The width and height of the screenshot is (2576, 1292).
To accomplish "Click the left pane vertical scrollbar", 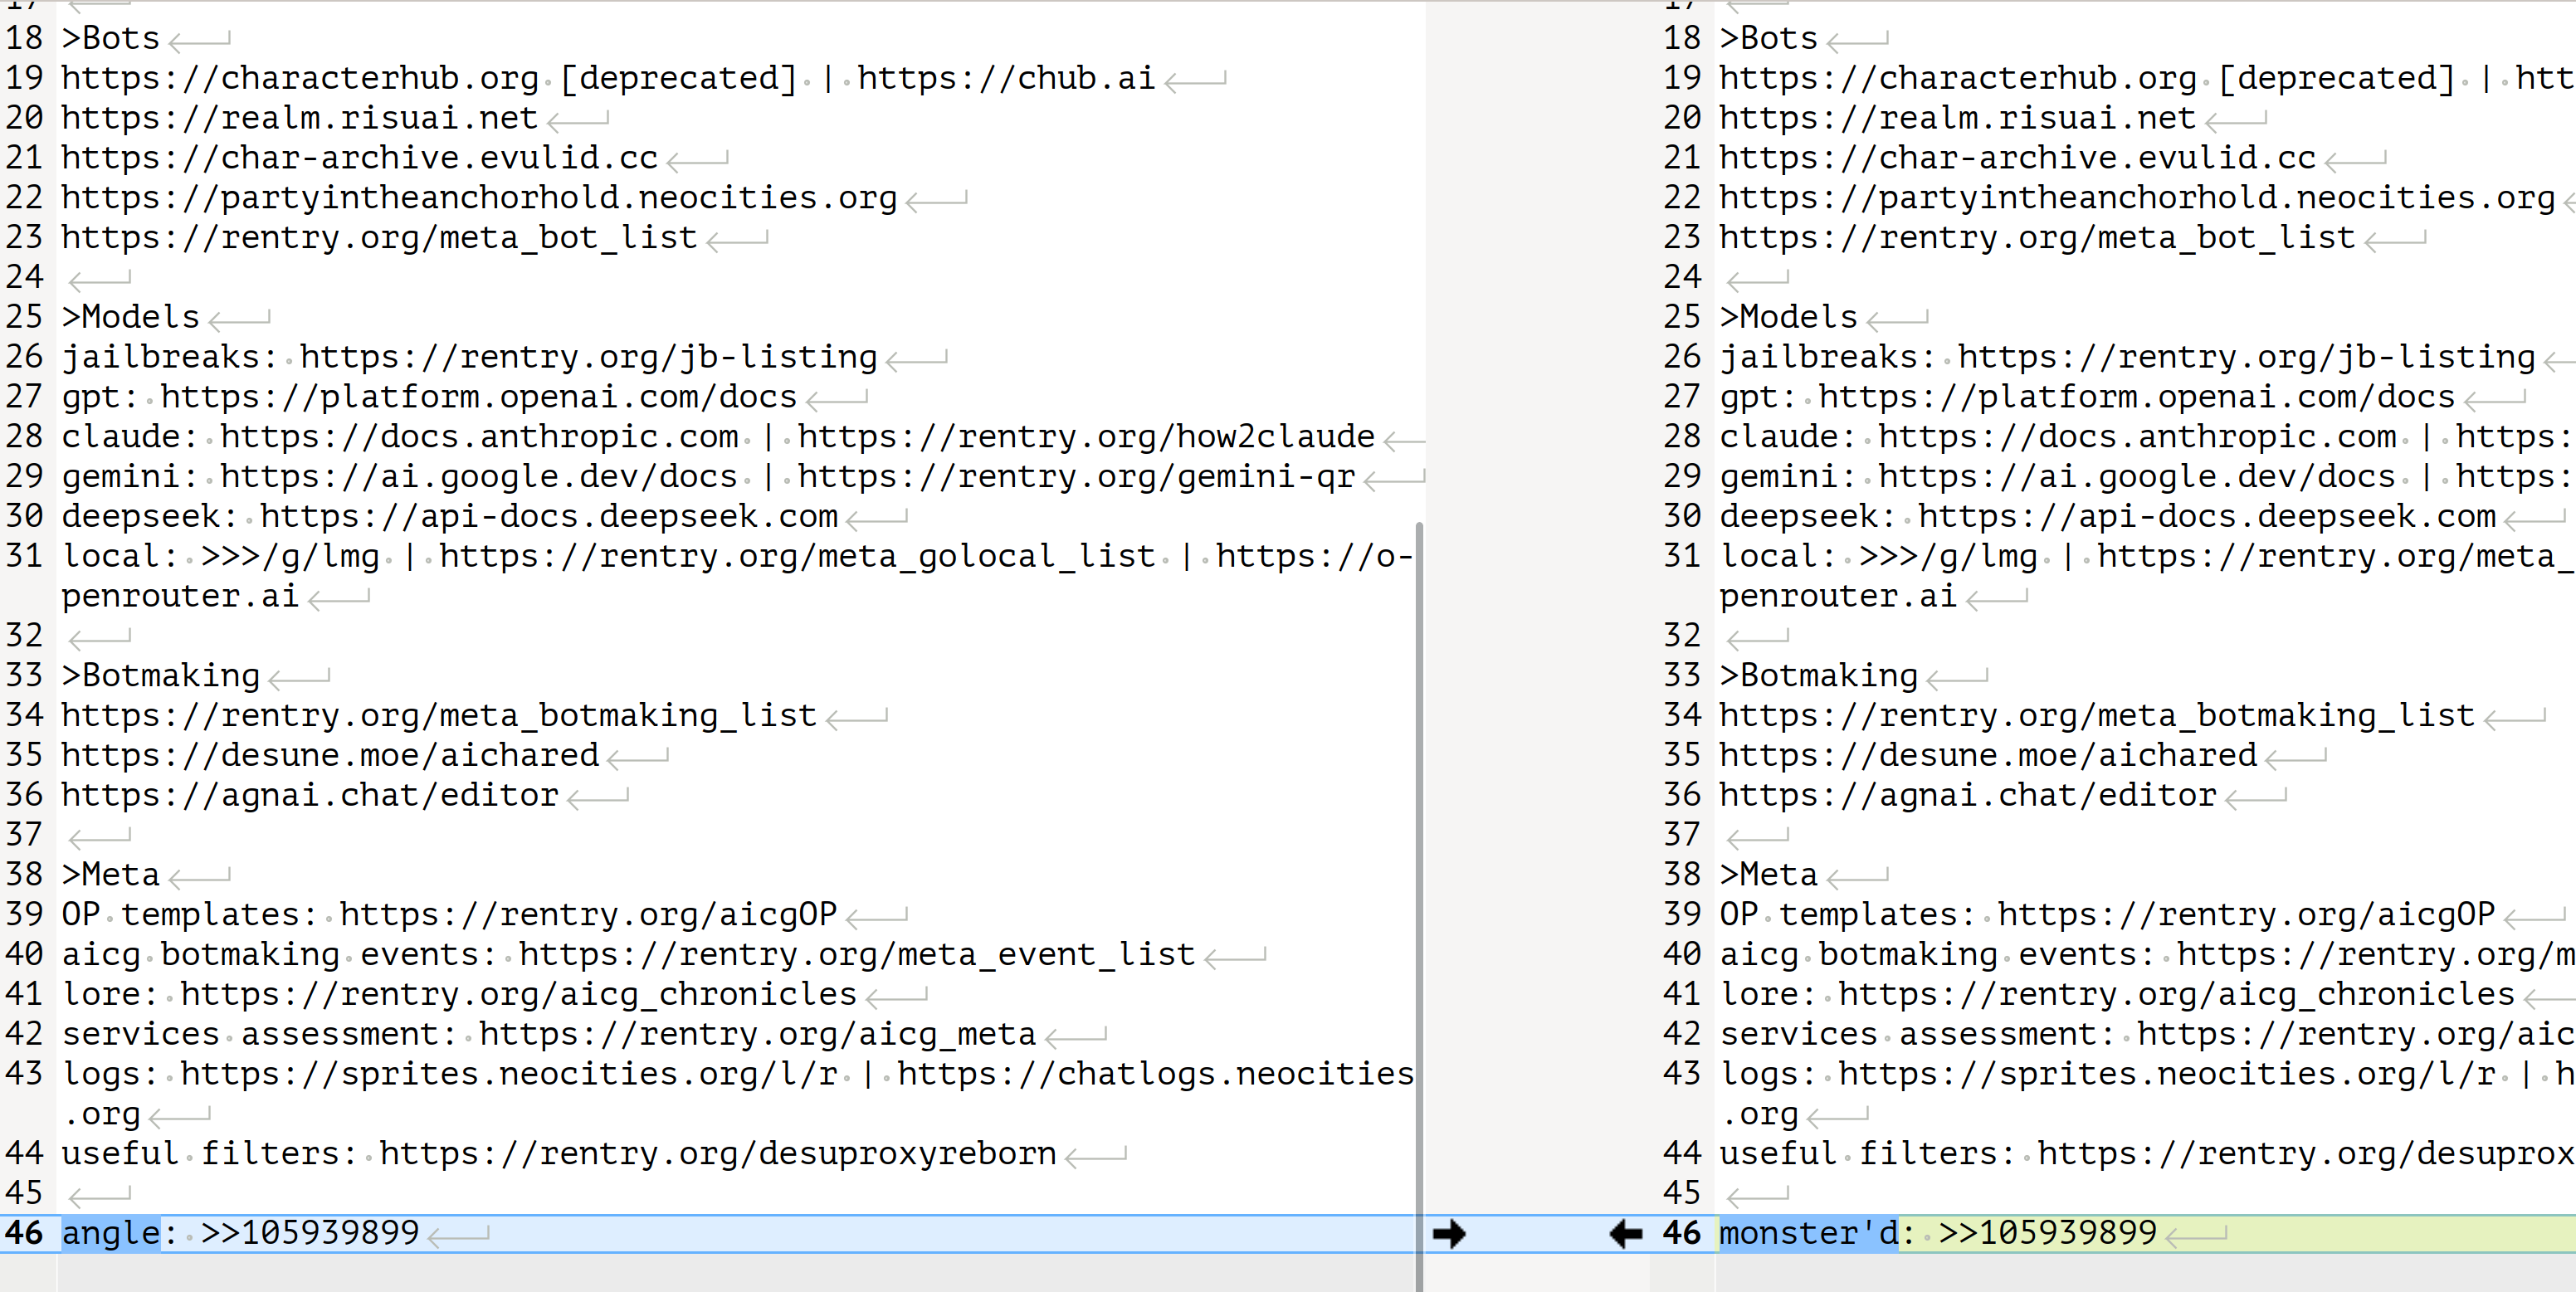I will click(1419, 905).
